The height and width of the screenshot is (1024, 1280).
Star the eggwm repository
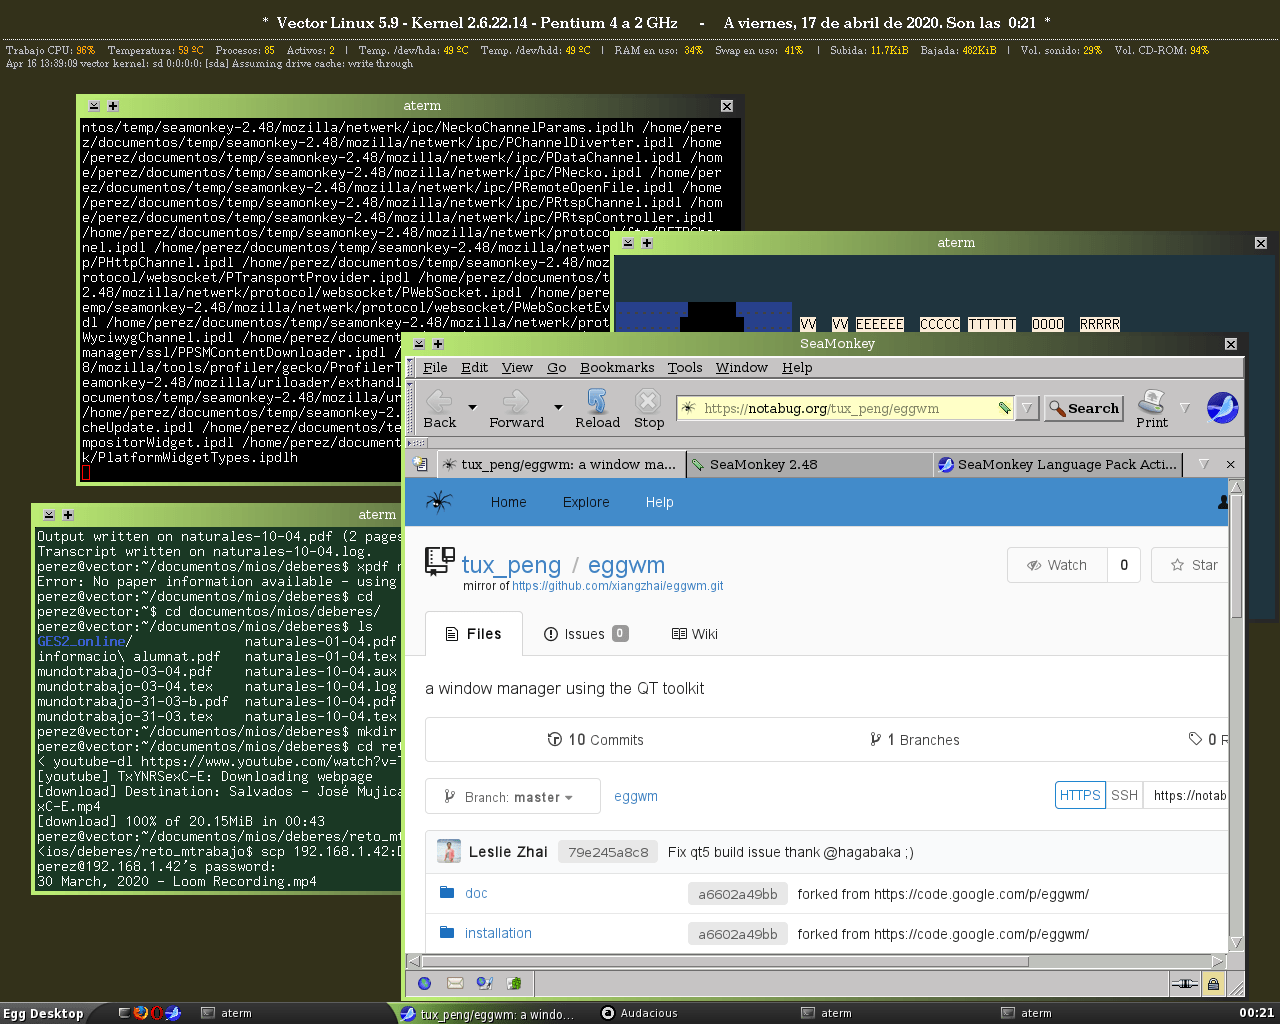click(x=1190, y=565)
